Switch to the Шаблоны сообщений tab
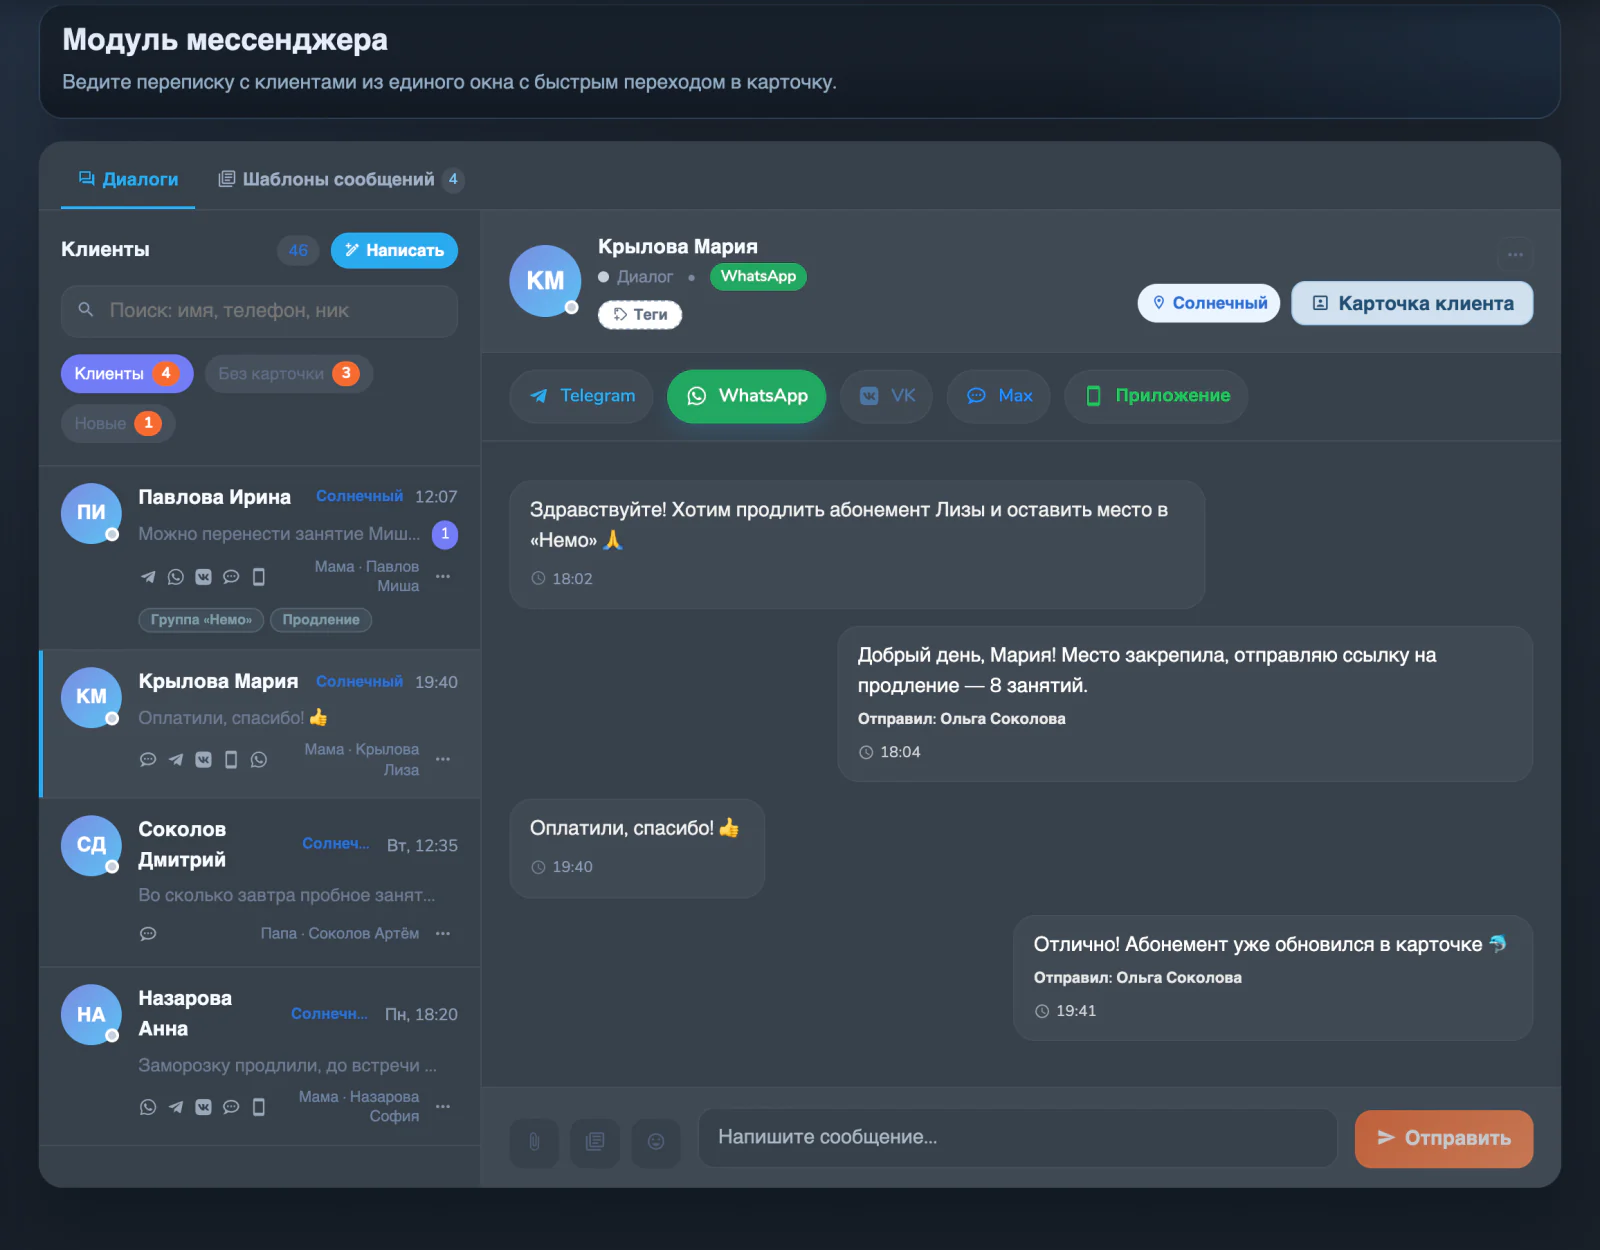The width and height of the screenshot is (1600, 1250). (x=340, y=179)
